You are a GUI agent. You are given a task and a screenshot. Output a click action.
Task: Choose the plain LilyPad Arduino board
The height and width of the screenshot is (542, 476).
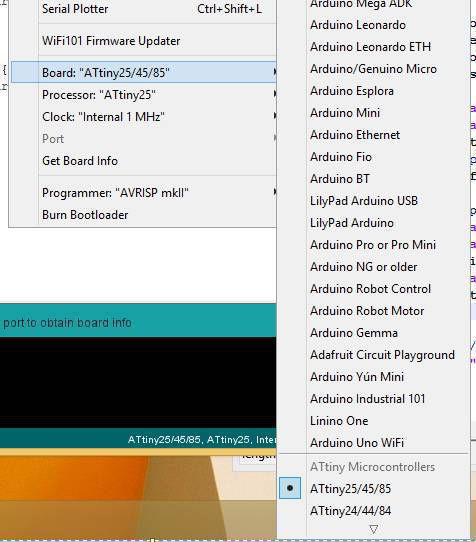click(x=373, y=223)
